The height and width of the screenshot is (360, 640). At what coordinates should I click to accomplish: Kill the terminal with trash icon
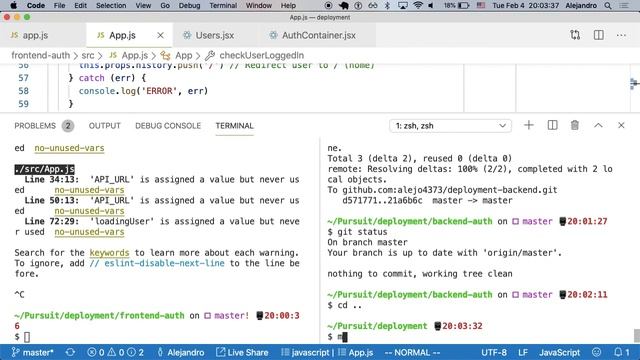coord(575,125)
